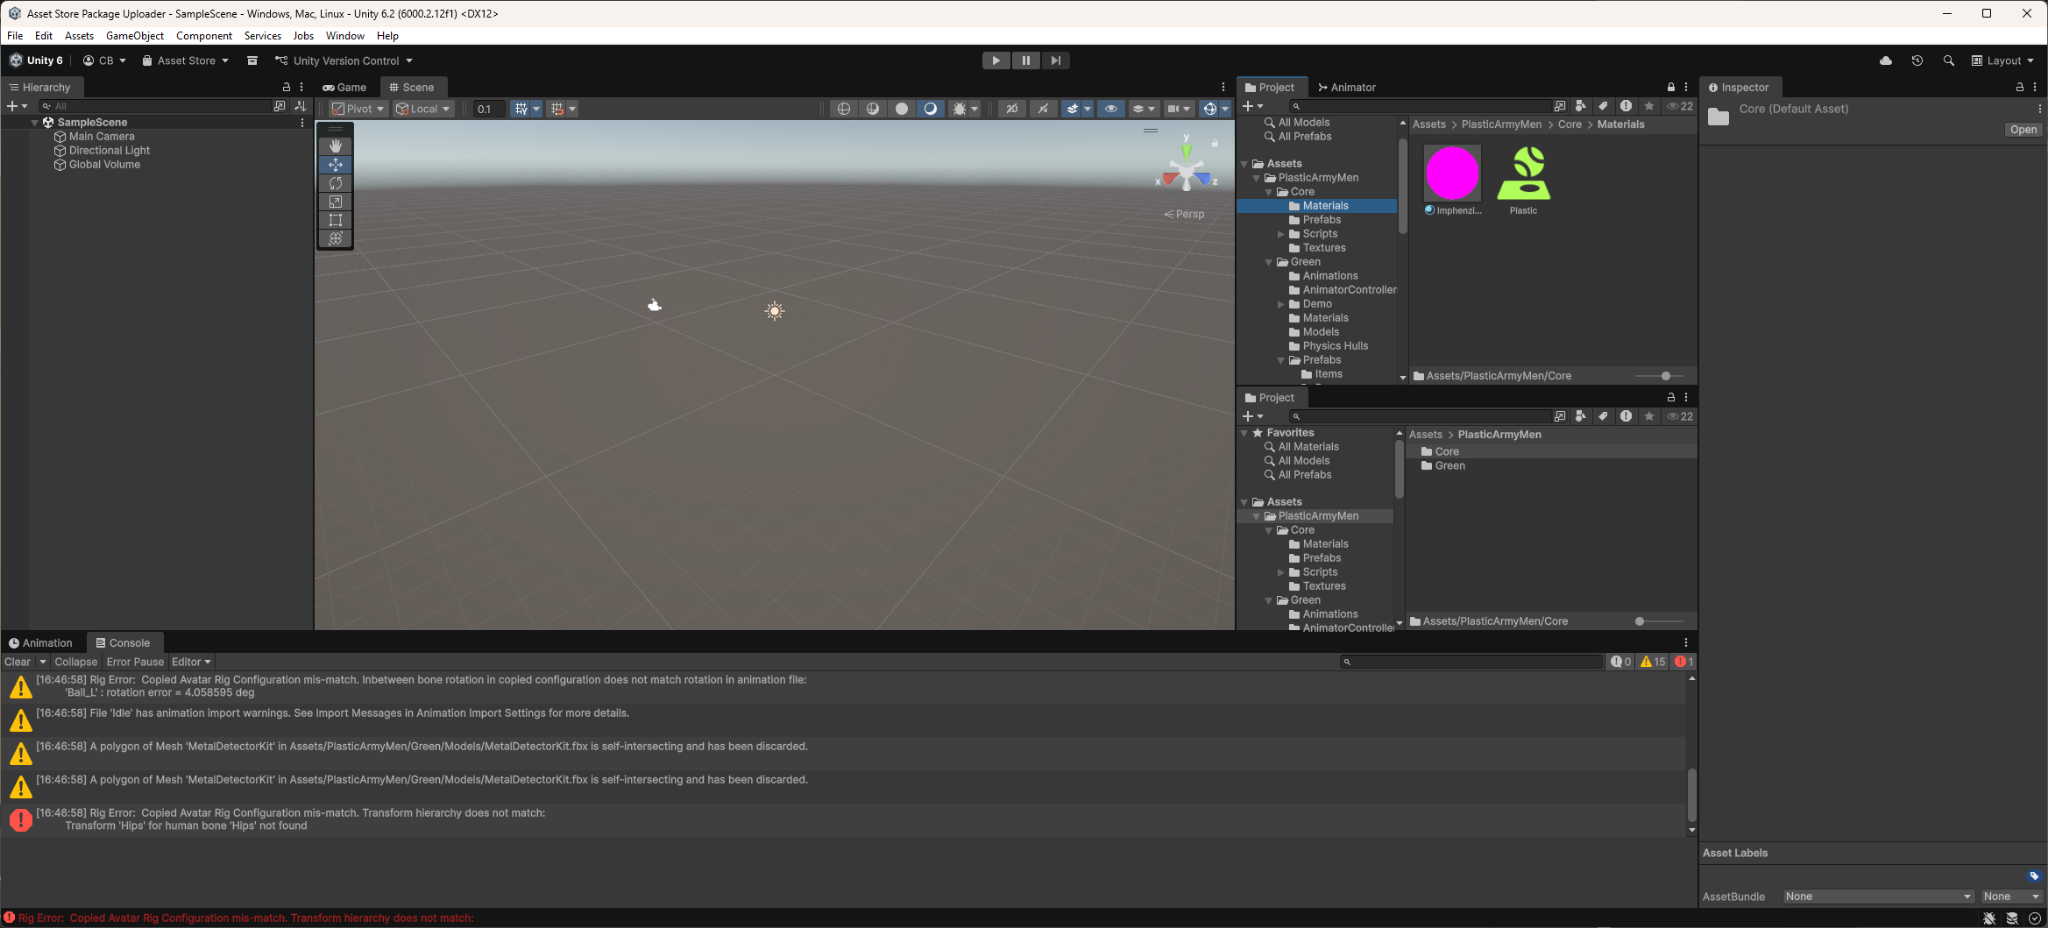Toggle hidden objects visibility eye icon
The width and height of the screenshot is (2048, 928).
[x=1111, y=109]
